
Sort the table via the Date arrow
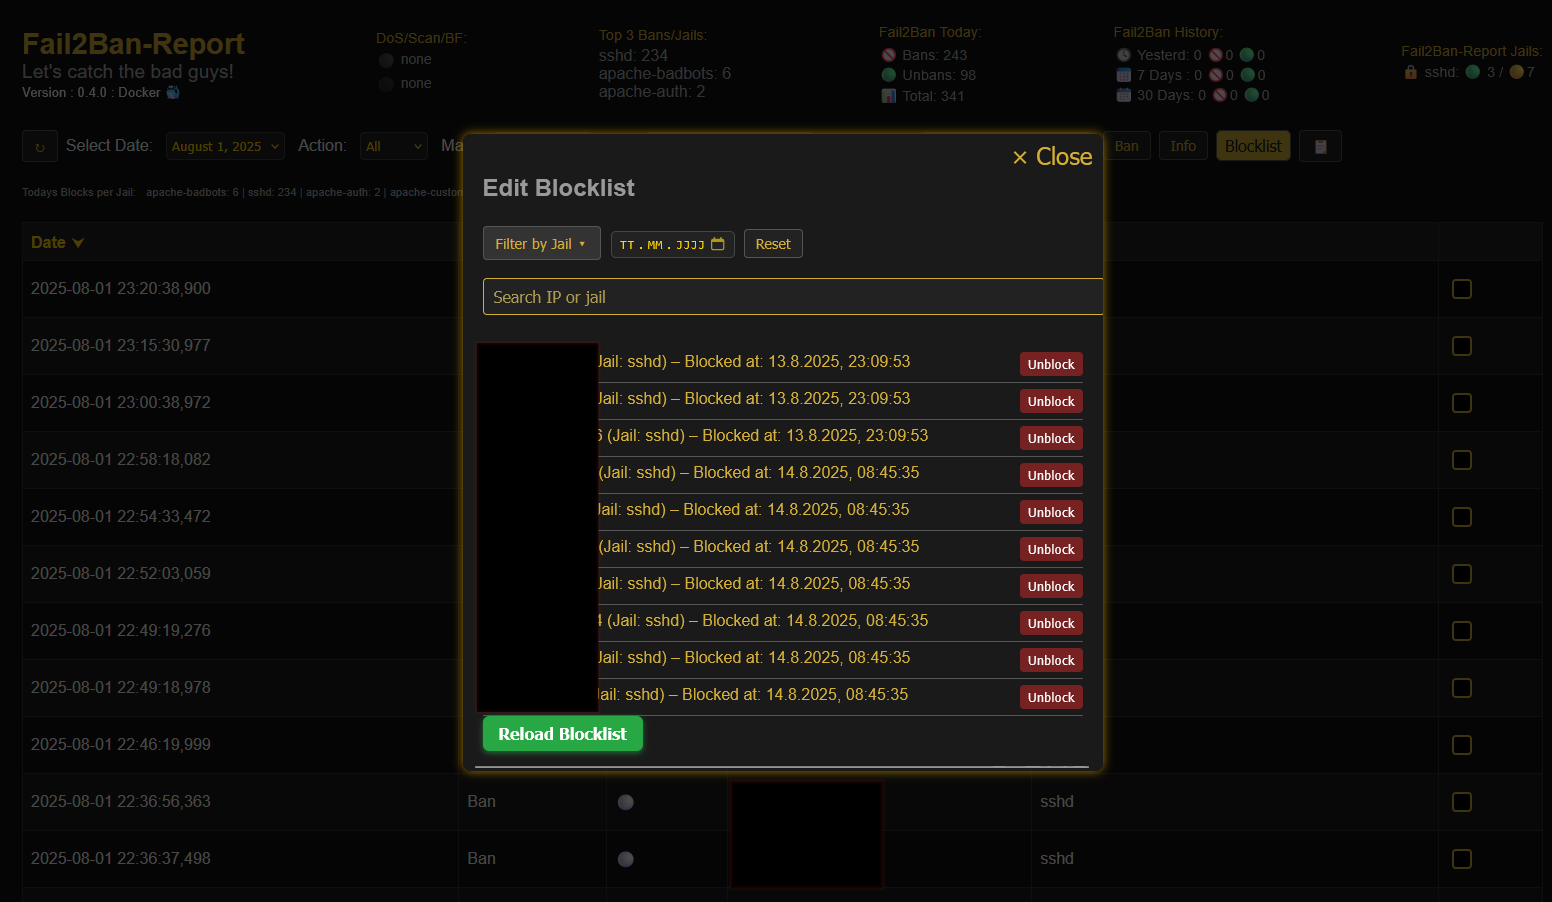[78, 243]
